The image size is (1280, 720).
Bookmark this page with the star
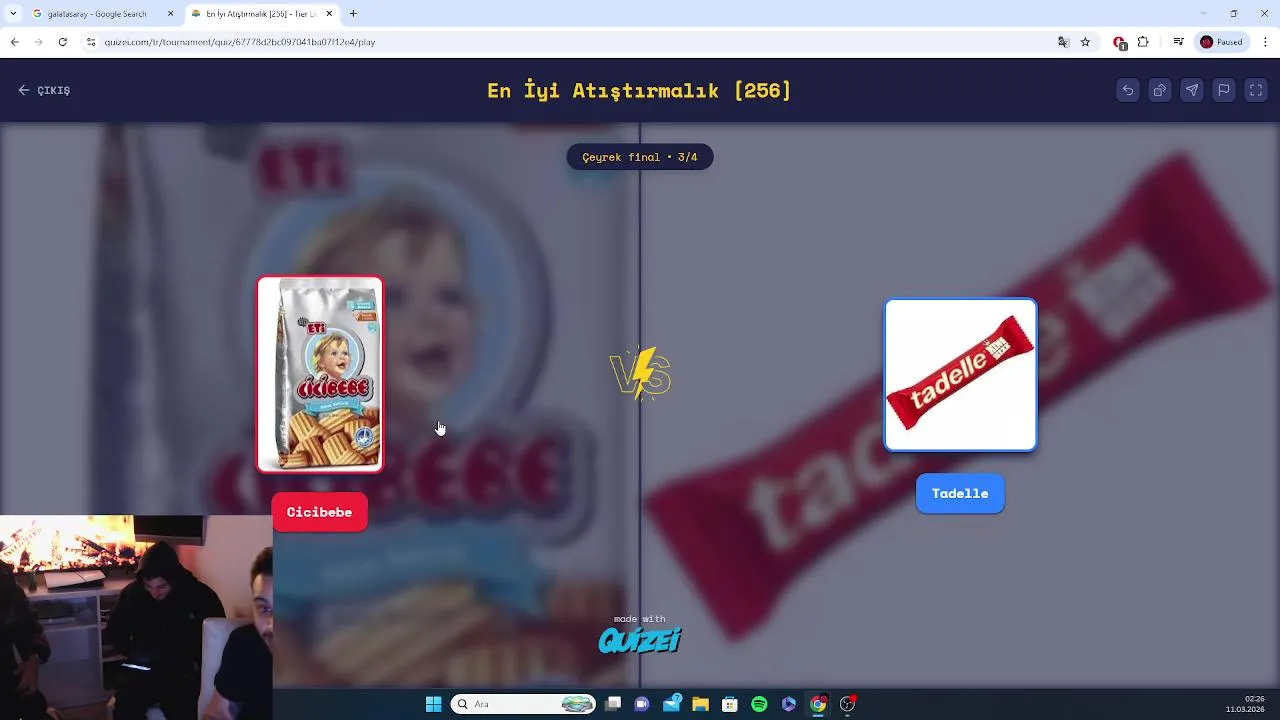[x=1085, y=42]
